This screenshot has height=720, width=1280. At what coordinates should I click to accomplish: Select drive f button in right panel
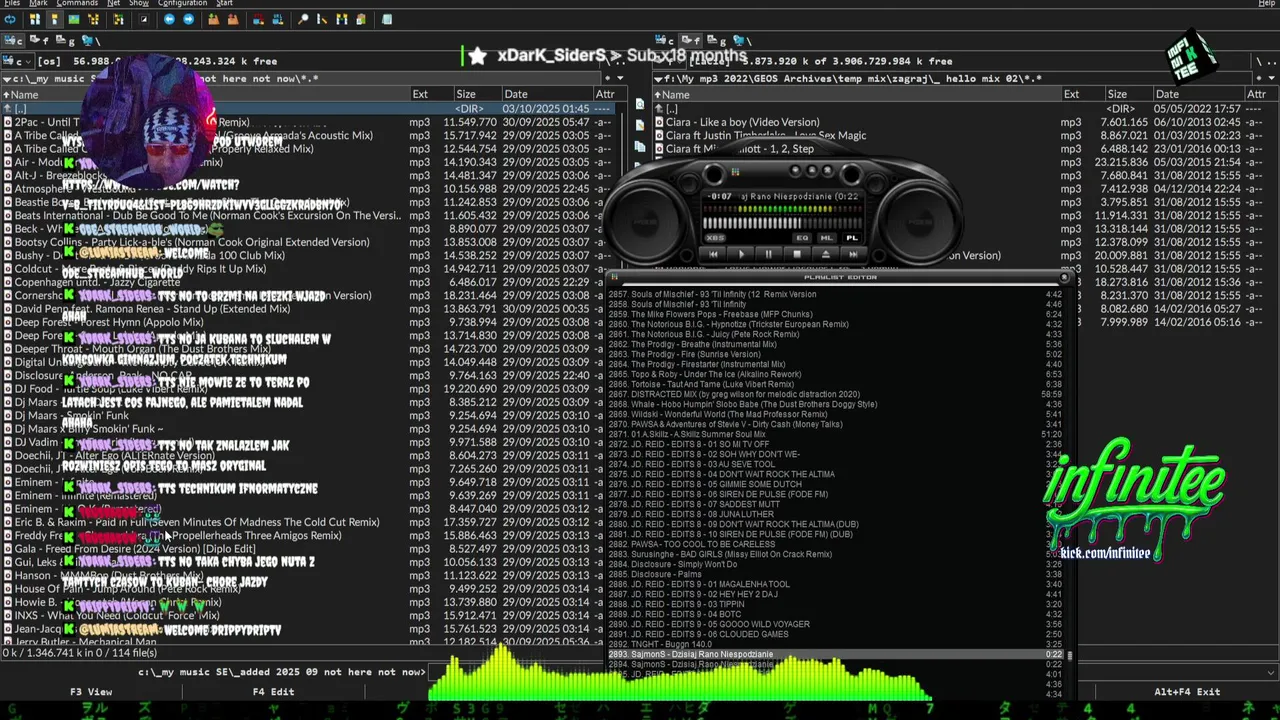pos(690,41)
